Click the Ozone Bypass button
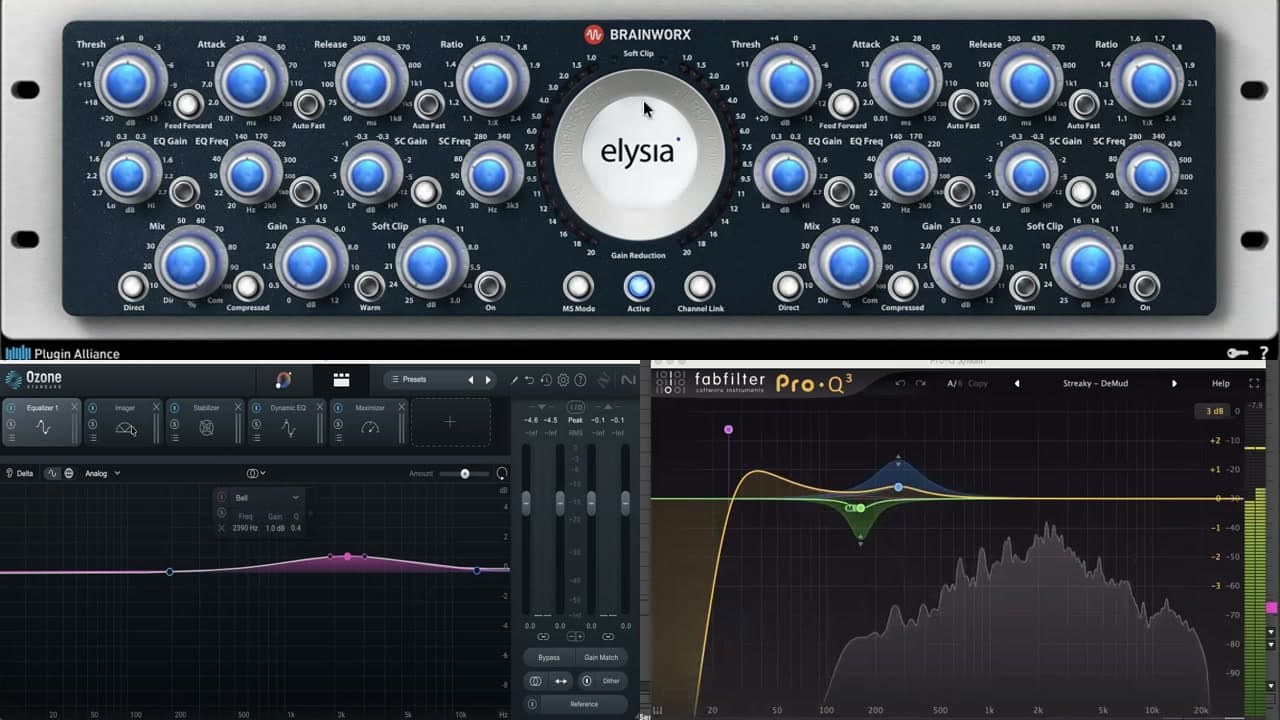Viewport: 1280px width, 720px height. tap(549, 657)
